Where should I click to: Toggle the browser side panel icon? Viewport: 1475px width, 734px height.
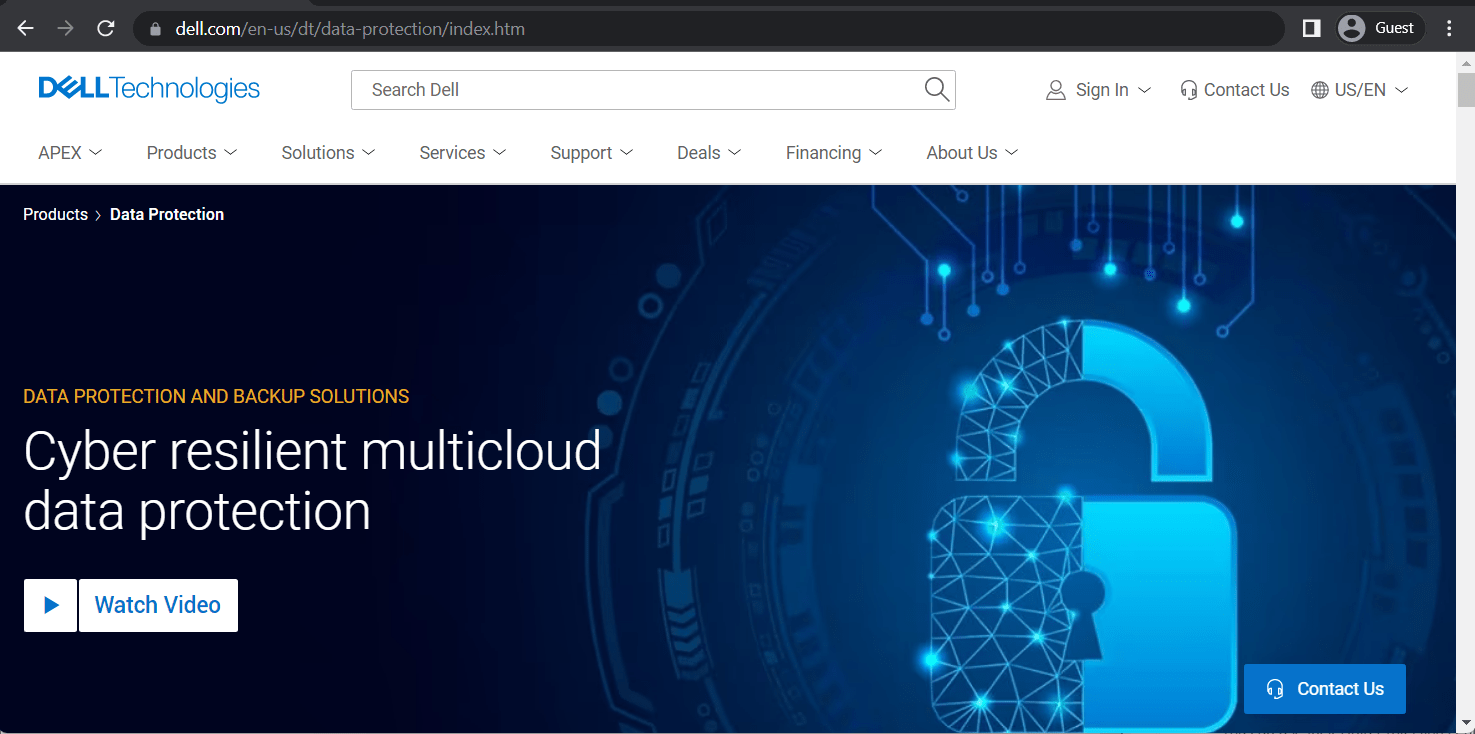(1311, 28)
